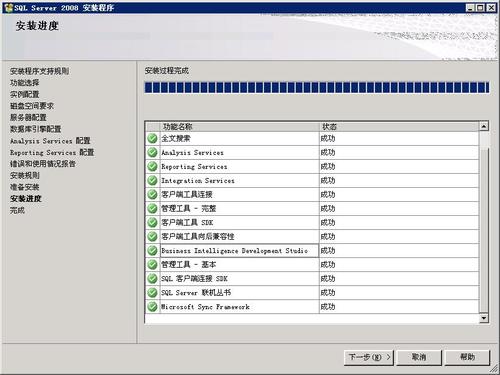Click the 下一步(N) > button
The width and height of the screenshot is (500, 375).
[x=369, y=357]
